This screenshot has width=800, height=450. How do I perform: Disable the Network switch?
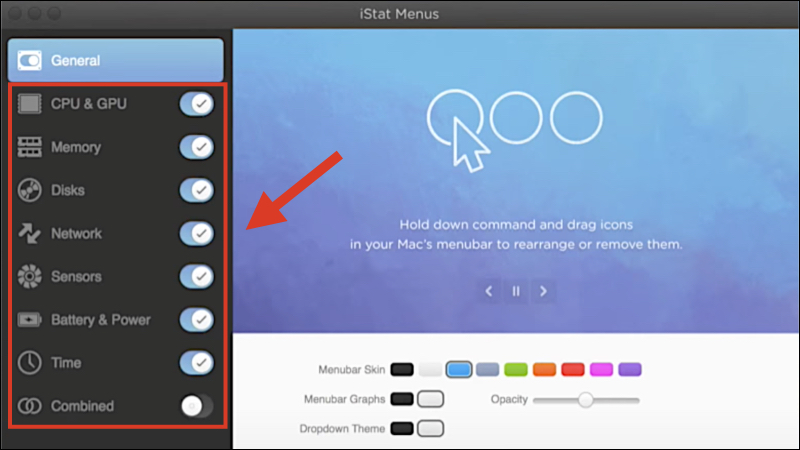click(x=196, y=233)
